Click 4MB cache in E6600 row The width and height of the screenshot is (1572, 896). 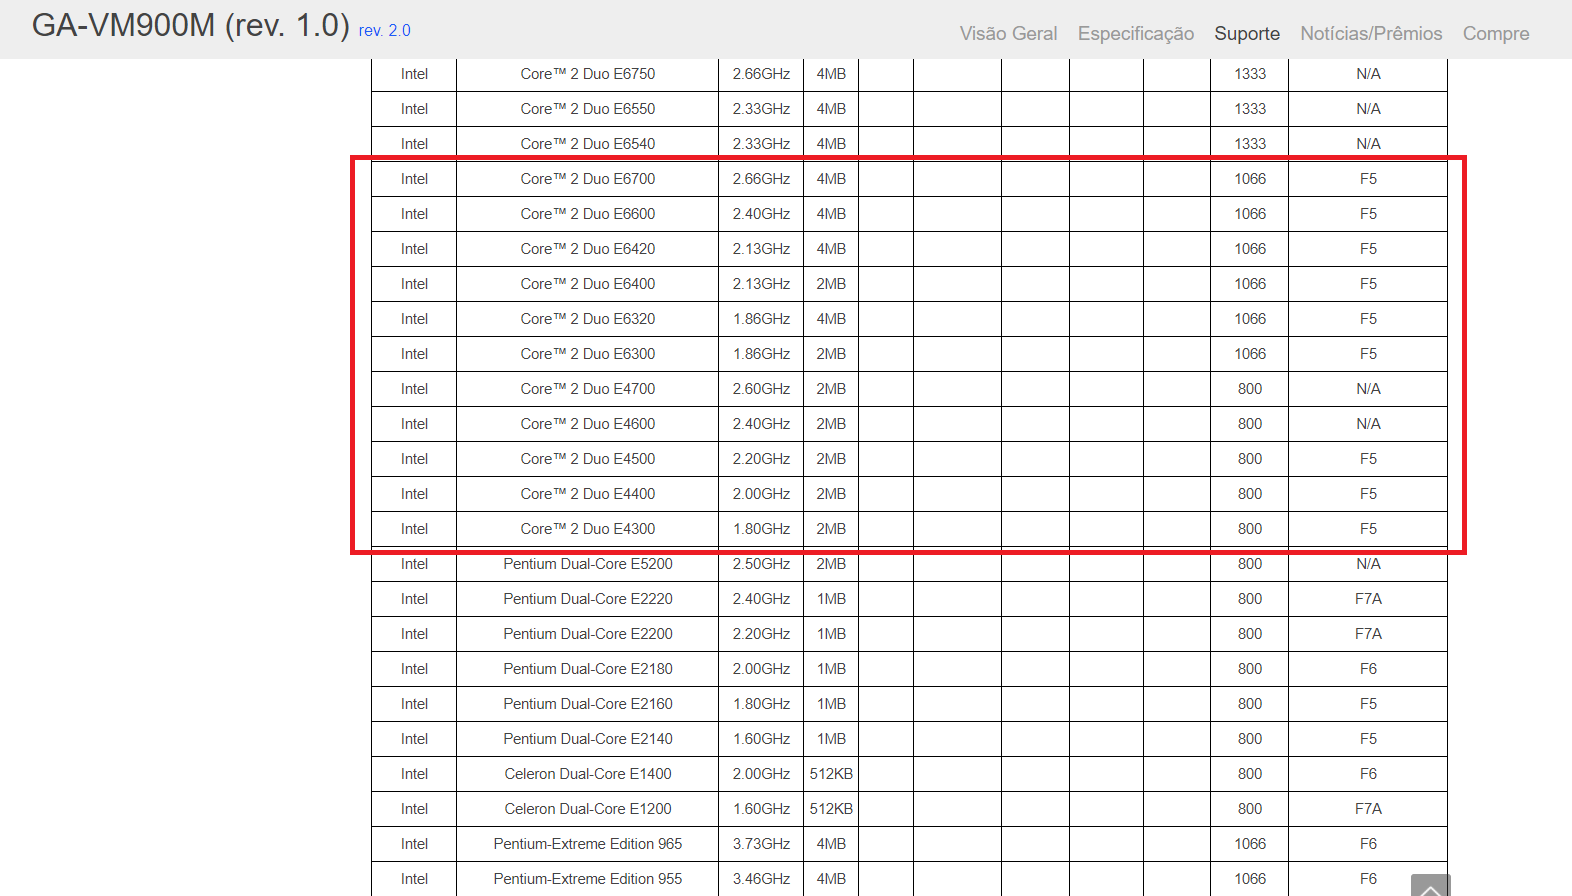point(831,214)
